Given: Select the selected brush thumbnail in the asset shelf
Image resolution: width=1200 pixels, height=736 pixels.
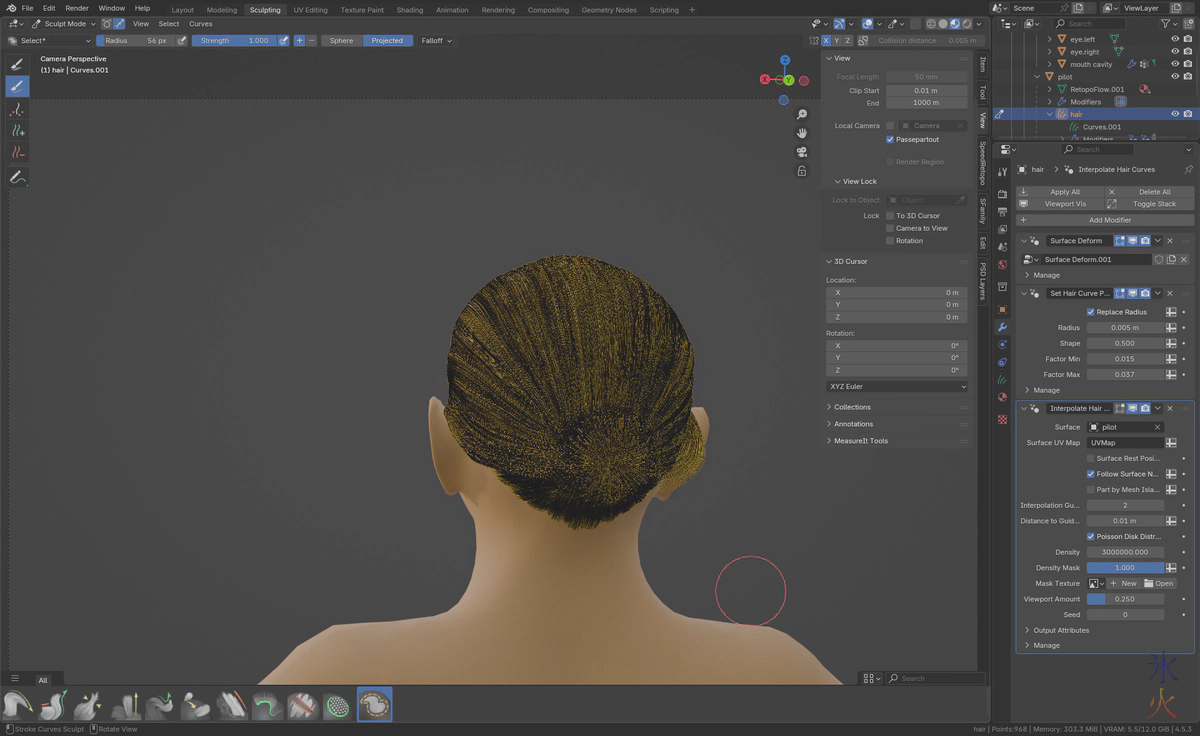Looking at the screenshot, I should point(373,703).
